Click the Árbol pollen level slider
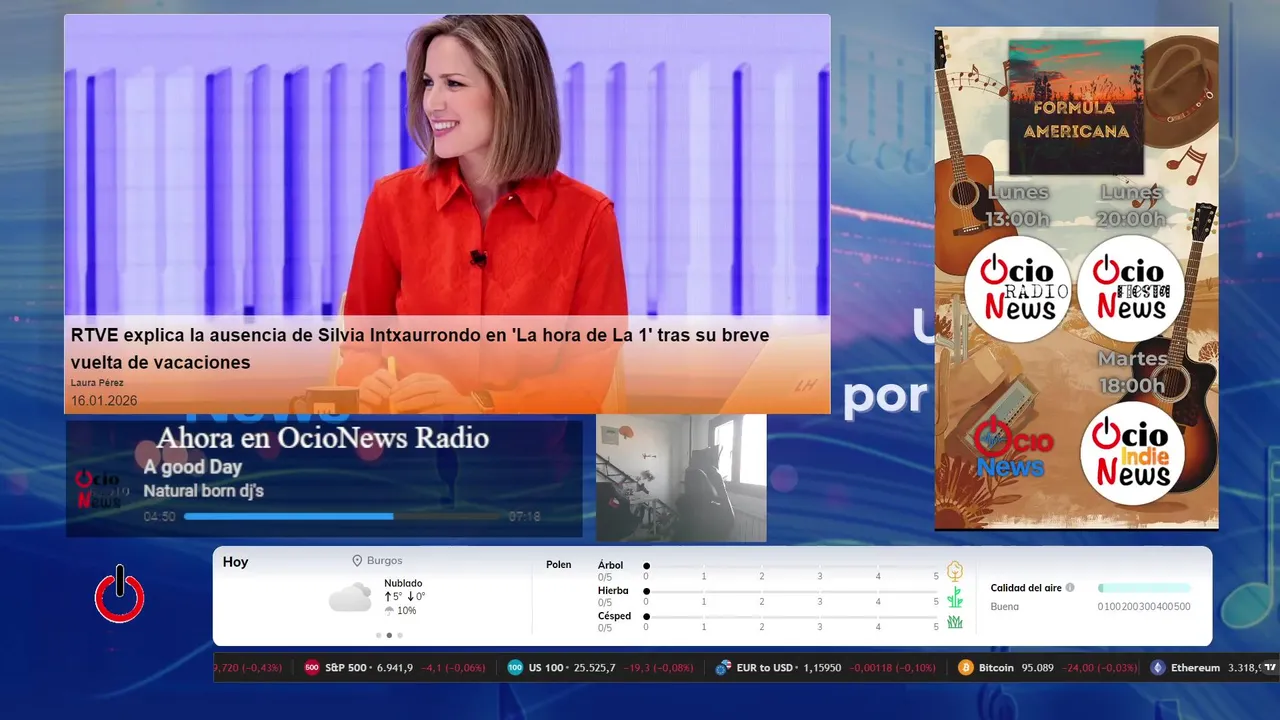 [x=791, y=566]
